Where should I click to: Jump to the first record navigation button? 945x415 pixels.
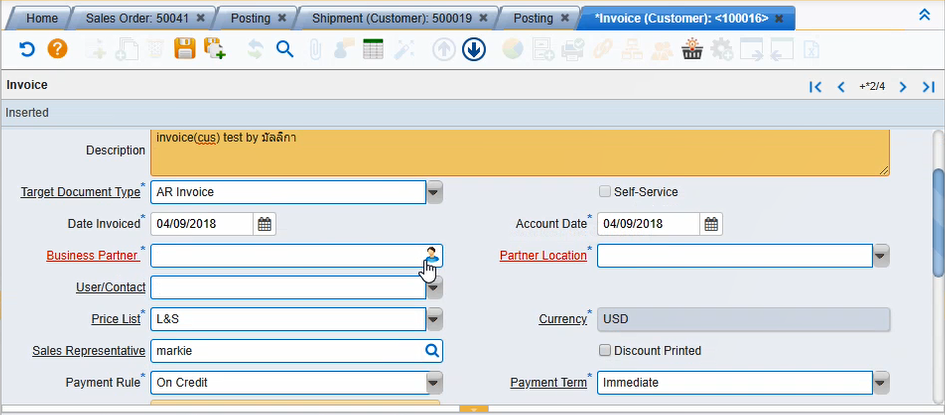tap(815, 87)
